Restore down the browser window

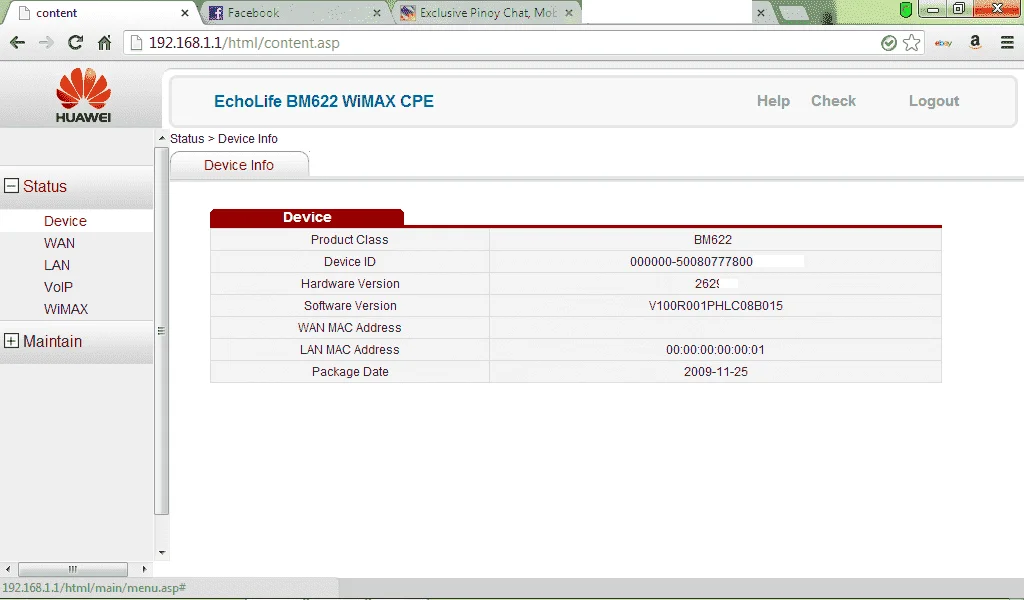click(959, 9)
